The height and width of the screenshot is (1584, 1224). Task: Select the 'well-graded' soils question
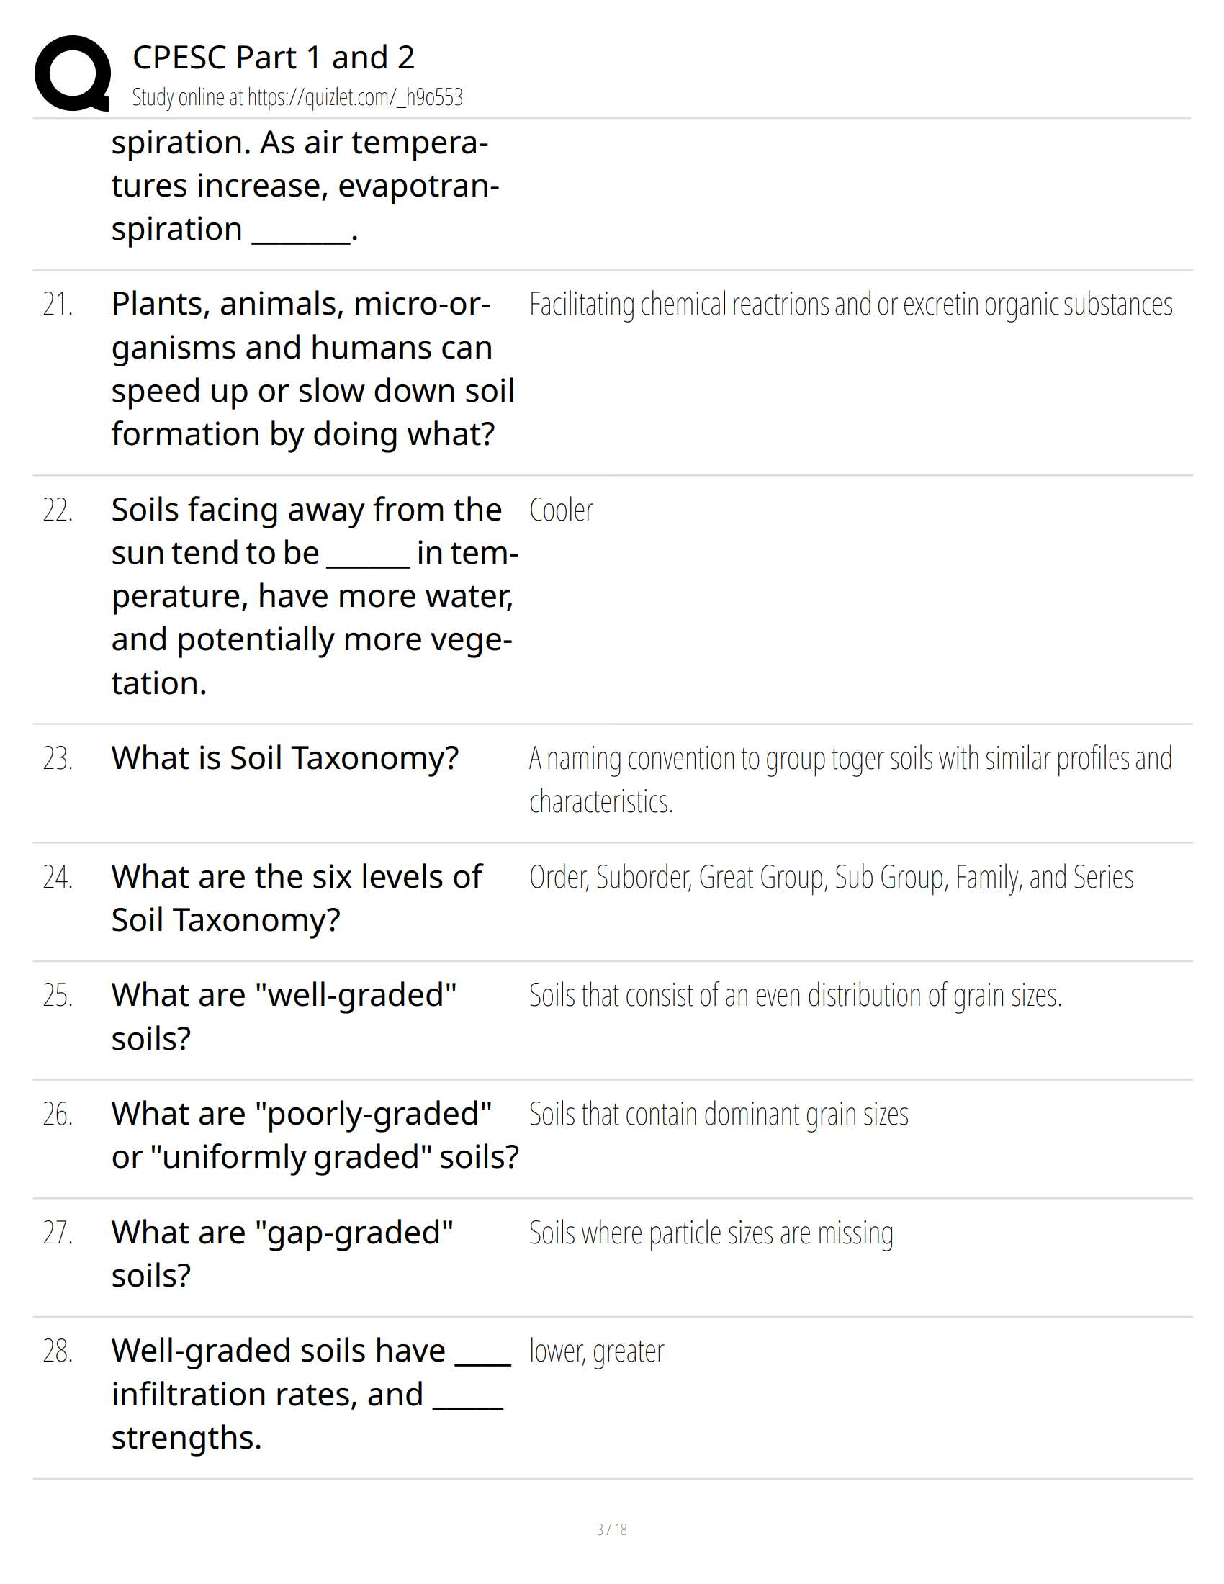pos(284,1016)
